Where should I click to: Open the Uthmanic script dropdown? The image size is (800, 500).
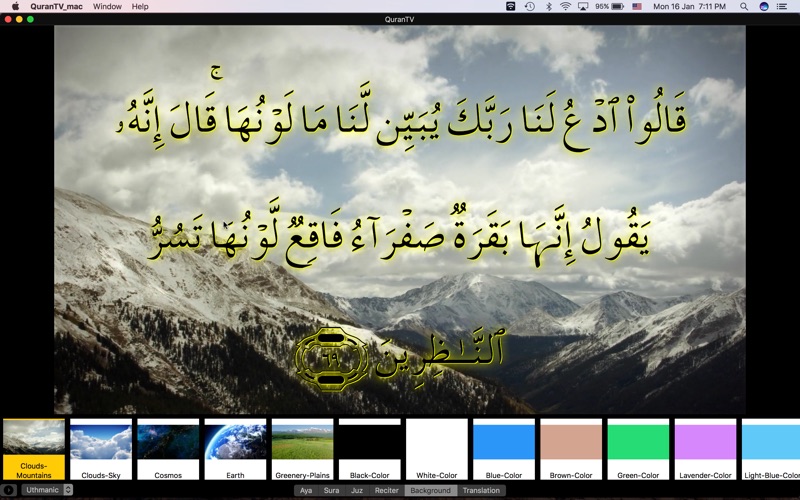47,490
